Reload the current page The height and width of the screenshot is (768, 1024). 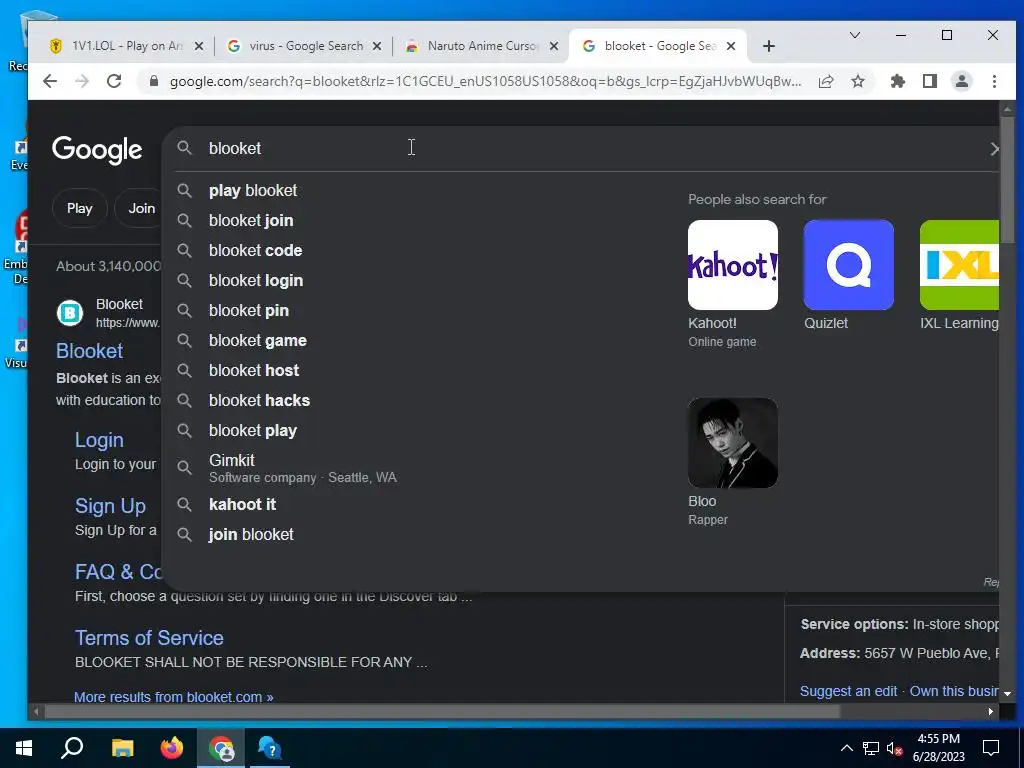pyautogui.click(x=114, y=81)
